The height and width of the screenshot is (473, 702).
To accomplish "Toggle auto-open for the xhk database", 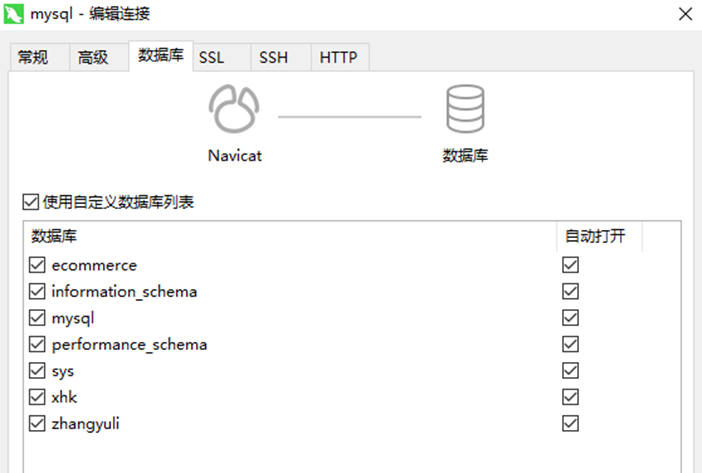I will tap(571, 397).
